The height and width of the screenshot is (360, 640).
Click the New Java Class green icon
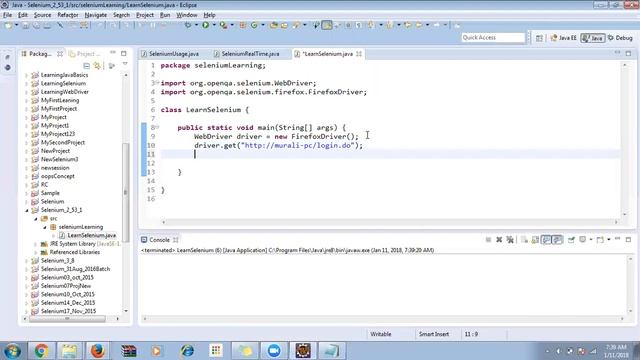coord(254,25)
